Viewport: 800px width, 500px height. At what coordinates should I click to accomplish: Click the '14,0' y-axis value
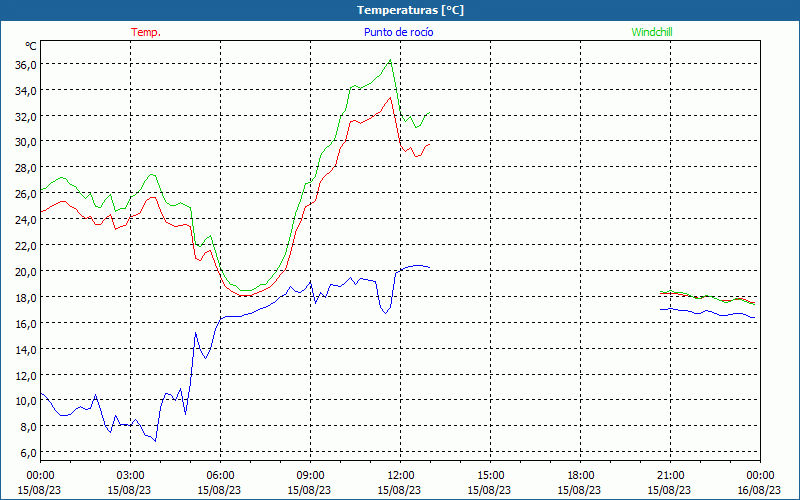26,349
